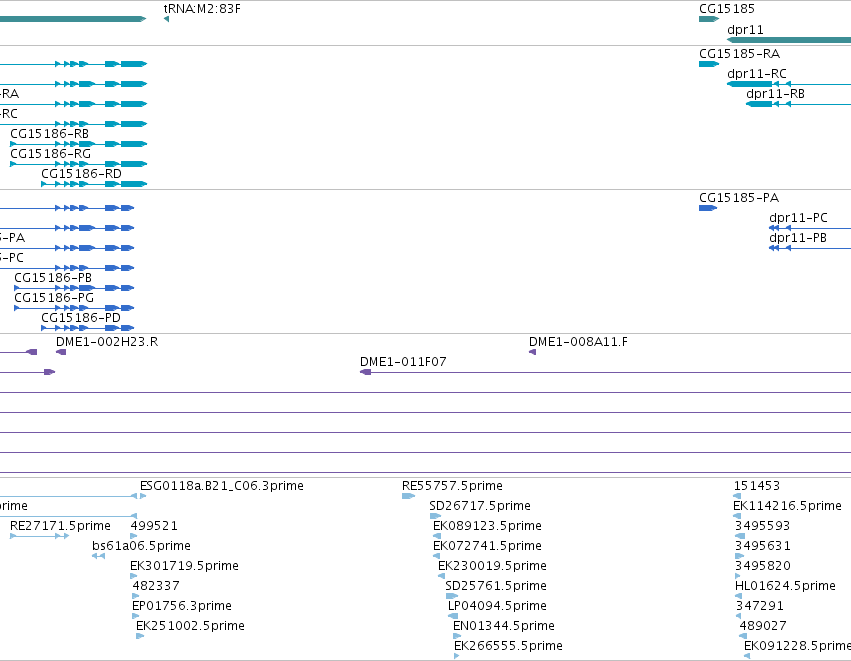Click the dpr11-RC transcript label
This screenshot has height=661, width=851.
tap(757, 74)
